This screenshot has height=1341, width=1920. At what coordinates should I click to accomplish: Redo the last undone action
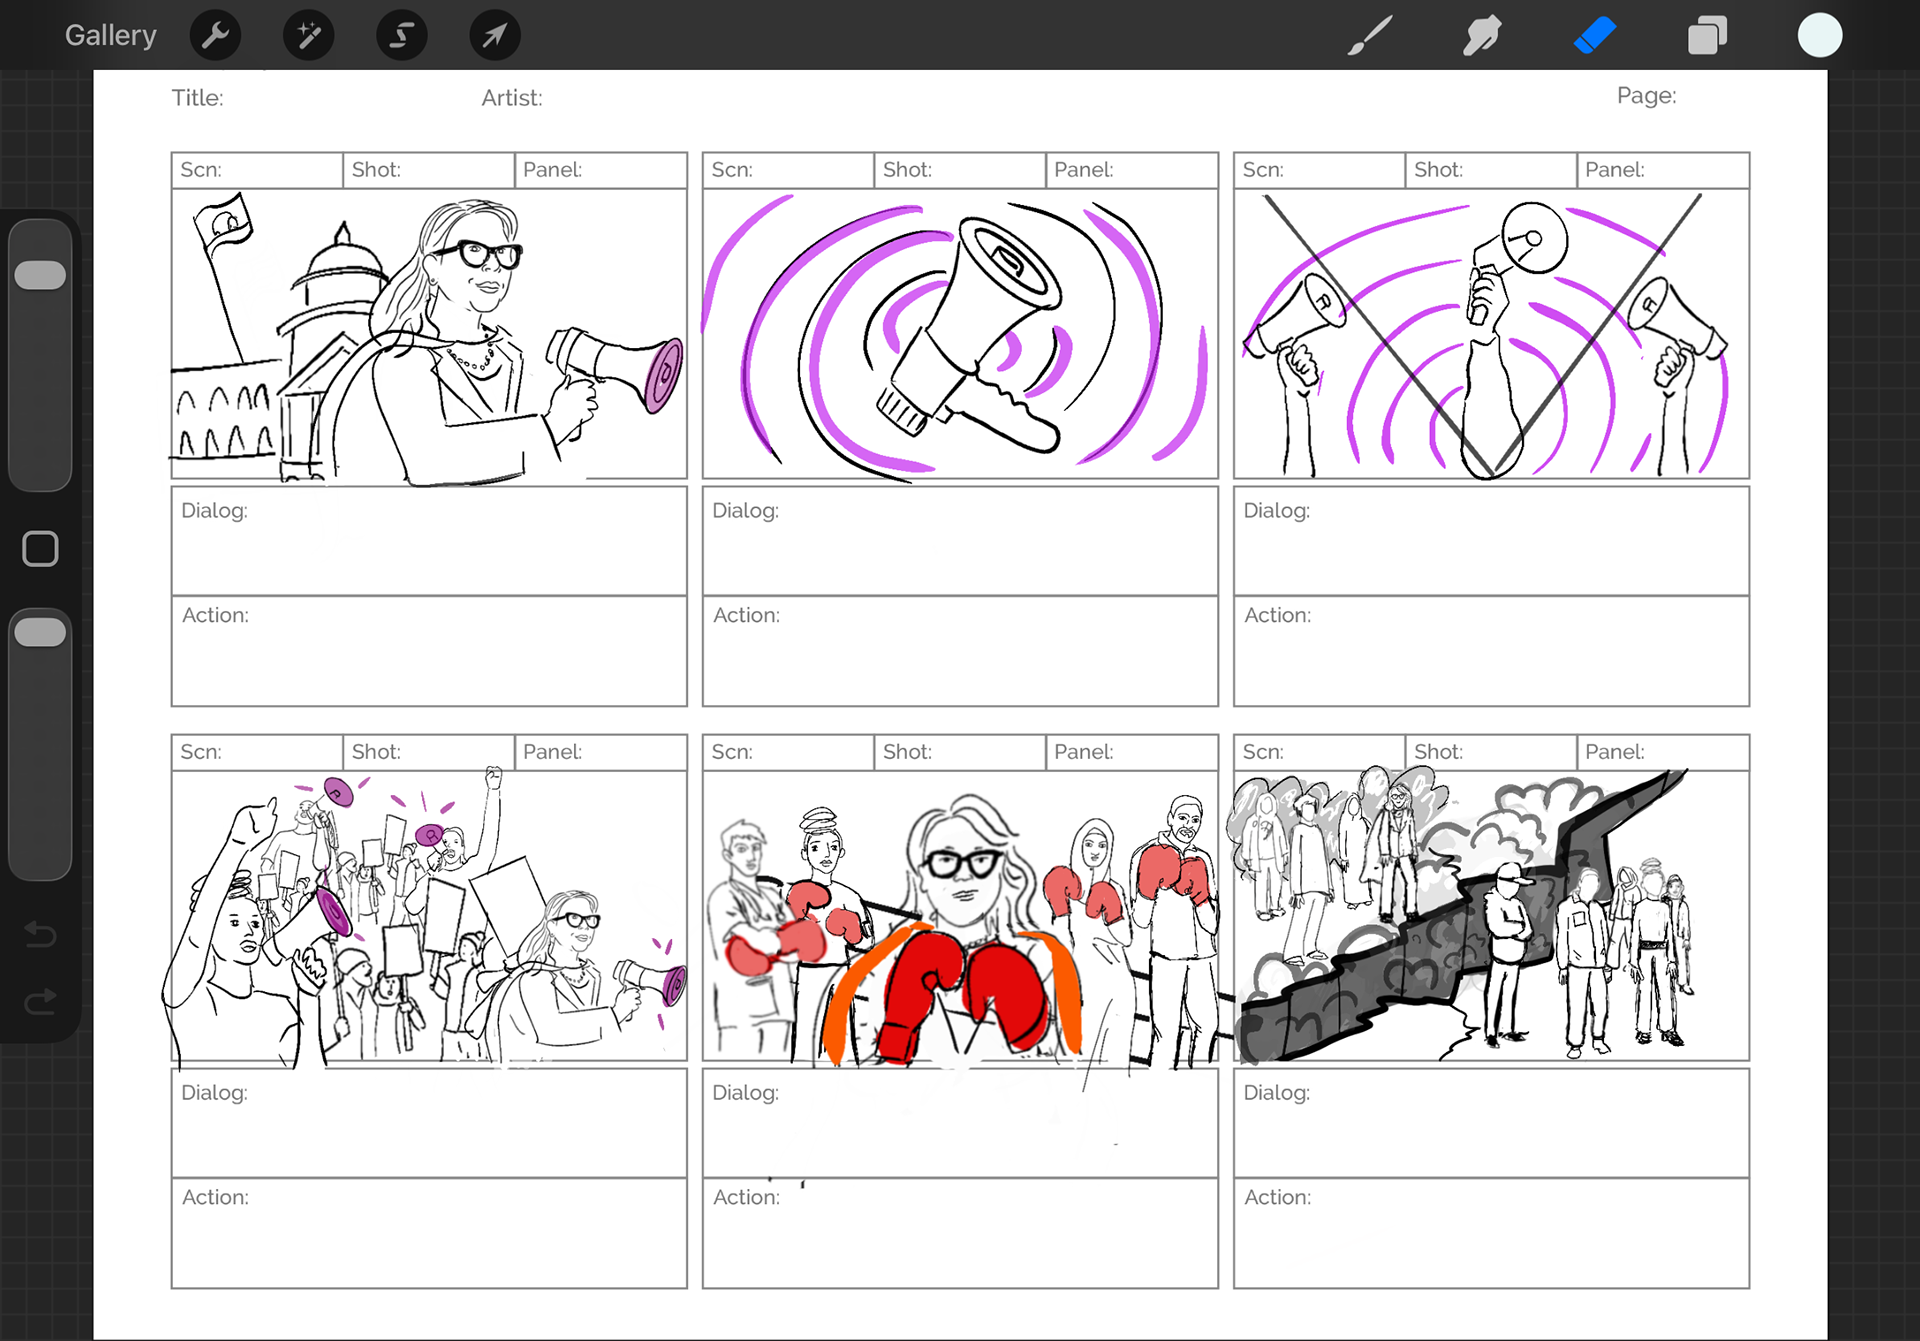(41, 1001)
